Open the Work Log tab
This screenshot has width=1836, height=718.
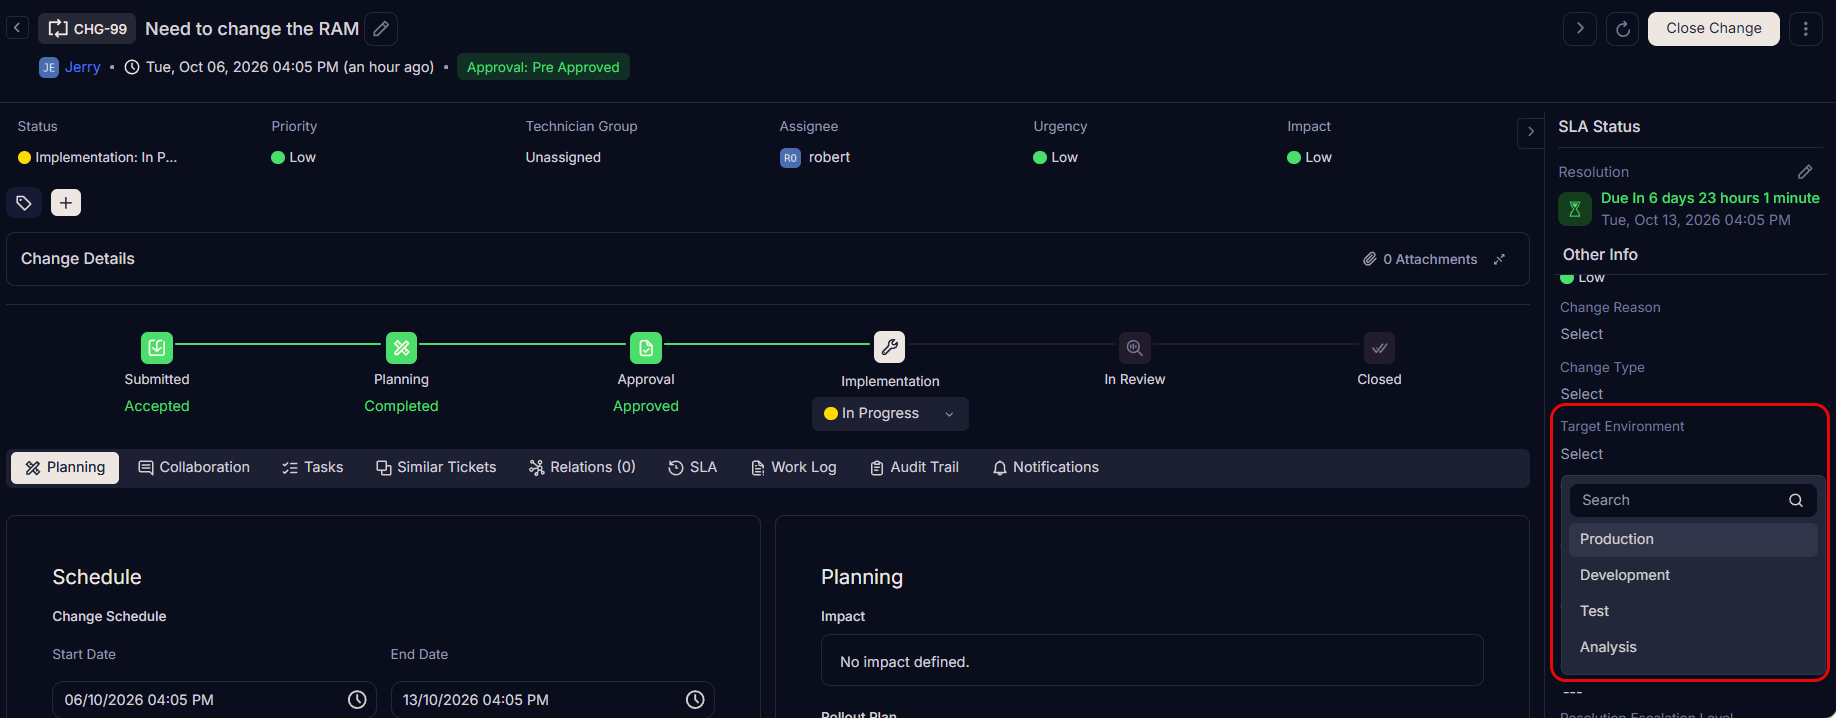(794, 467)
